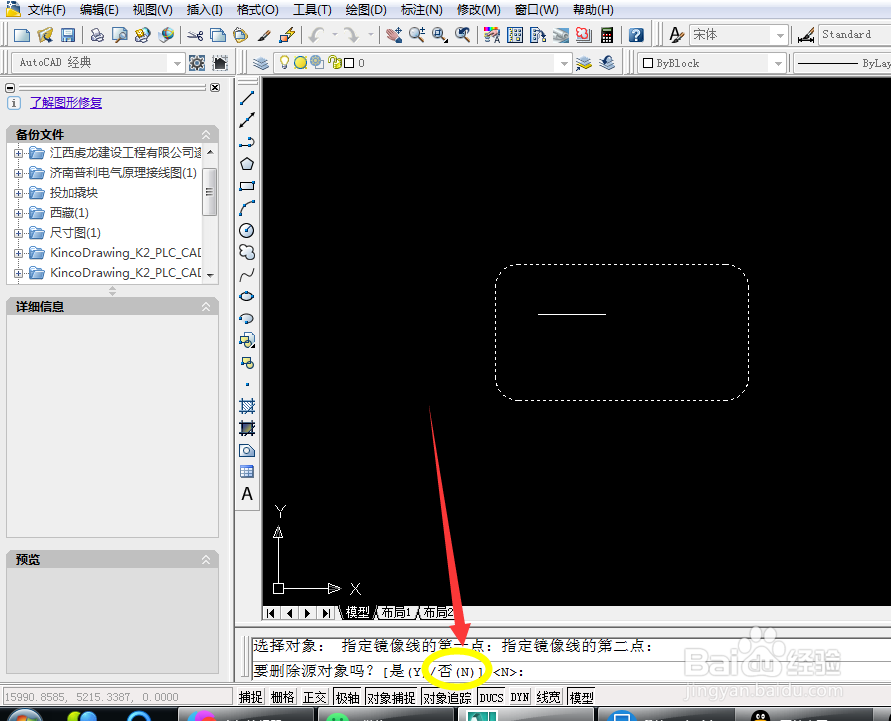Collapse the 备份文件 panel section

click(x=206, y=135)
